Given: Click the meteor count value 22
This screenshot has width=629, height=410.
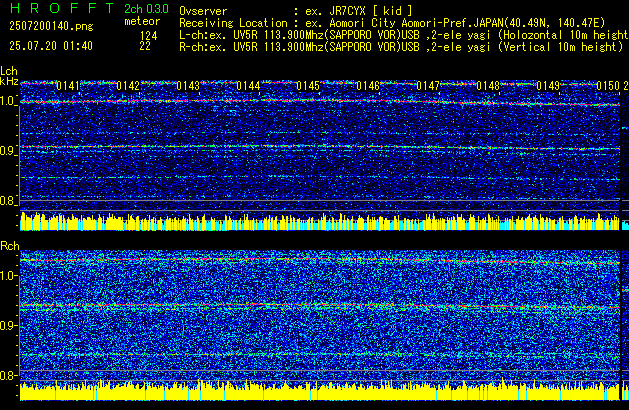Looking at the screenshot, I should click(145, 46).
